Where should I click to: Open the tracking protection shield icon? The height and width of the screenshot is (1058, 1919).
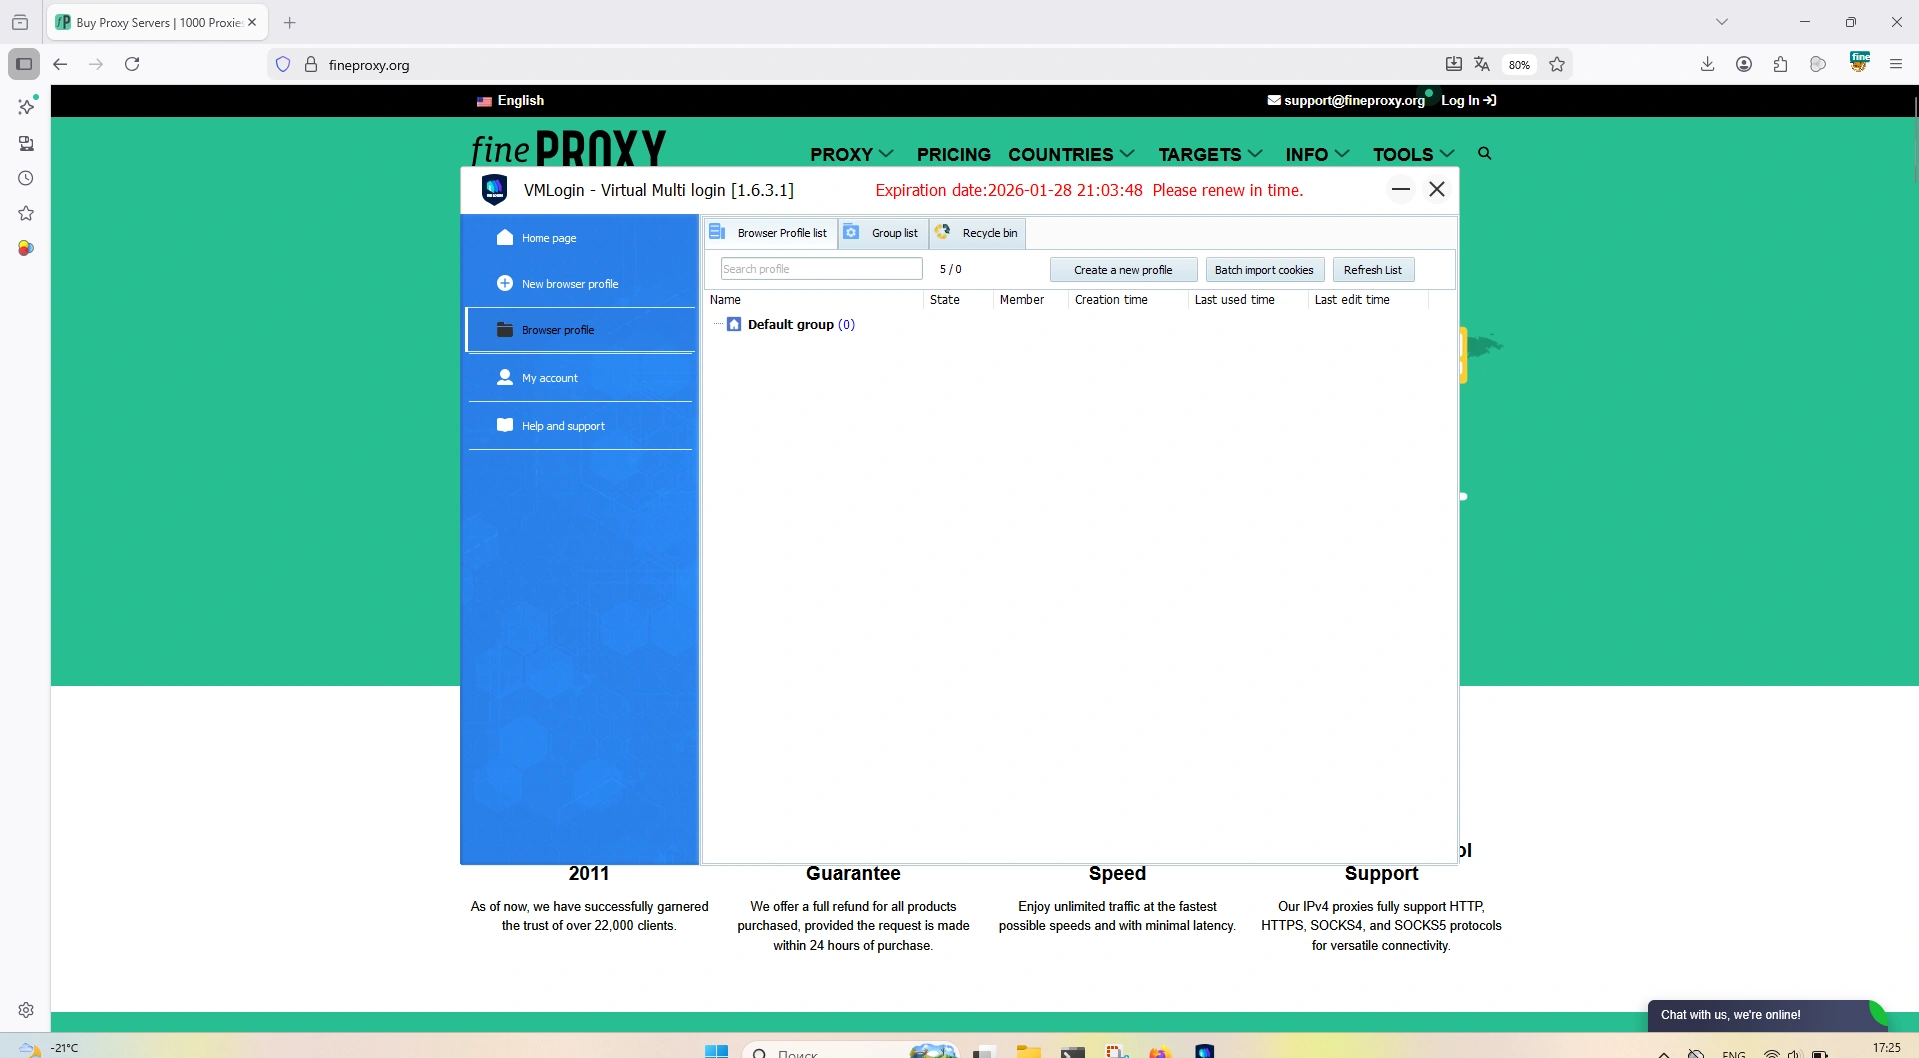click(x=283, y=65)
